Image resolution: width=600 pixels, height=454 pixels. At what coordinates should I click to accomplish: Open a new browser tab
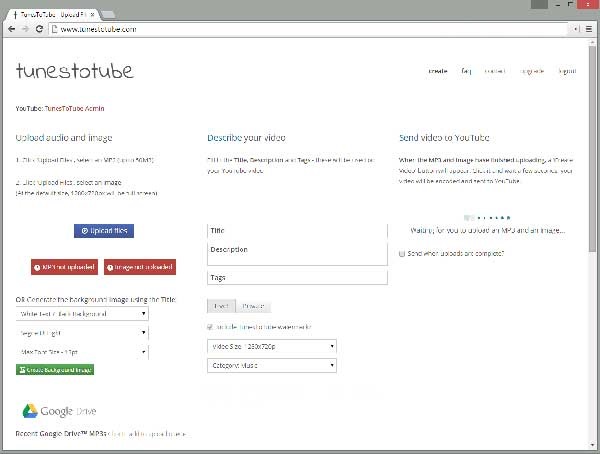tap(108, 15)
